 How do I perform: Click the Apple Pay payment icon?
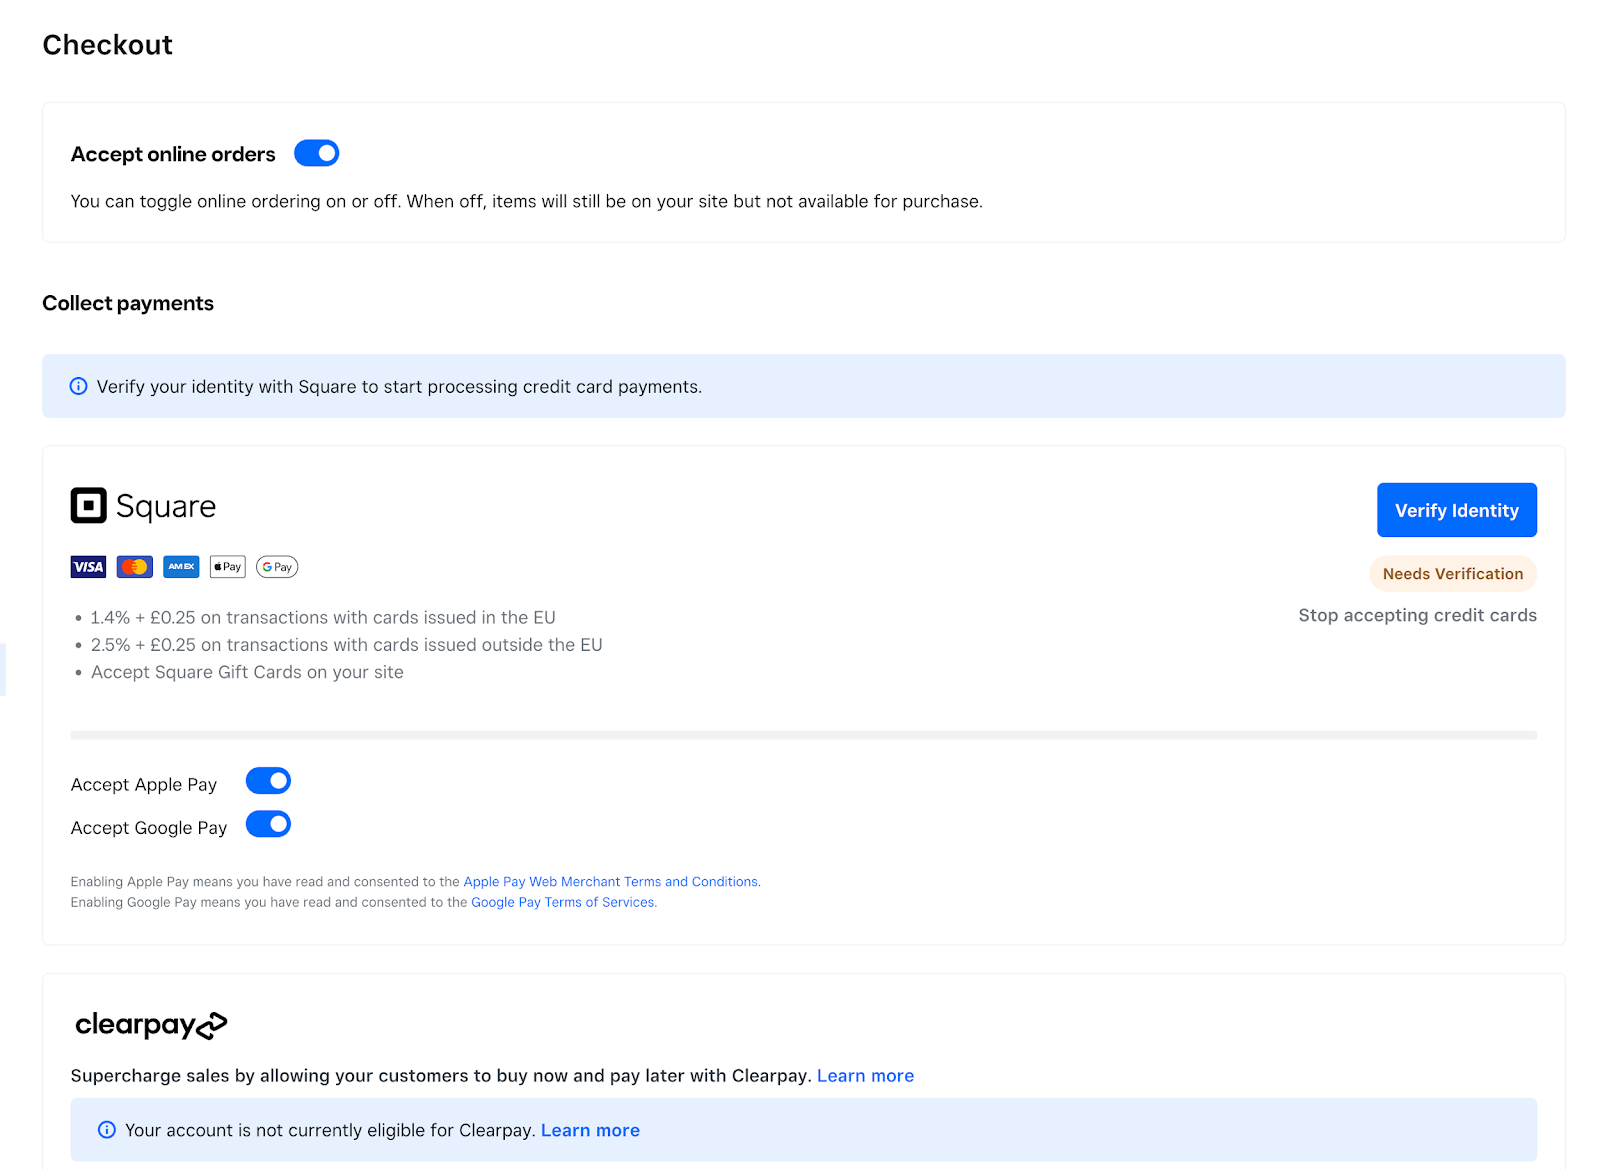(x=227, y=566)
